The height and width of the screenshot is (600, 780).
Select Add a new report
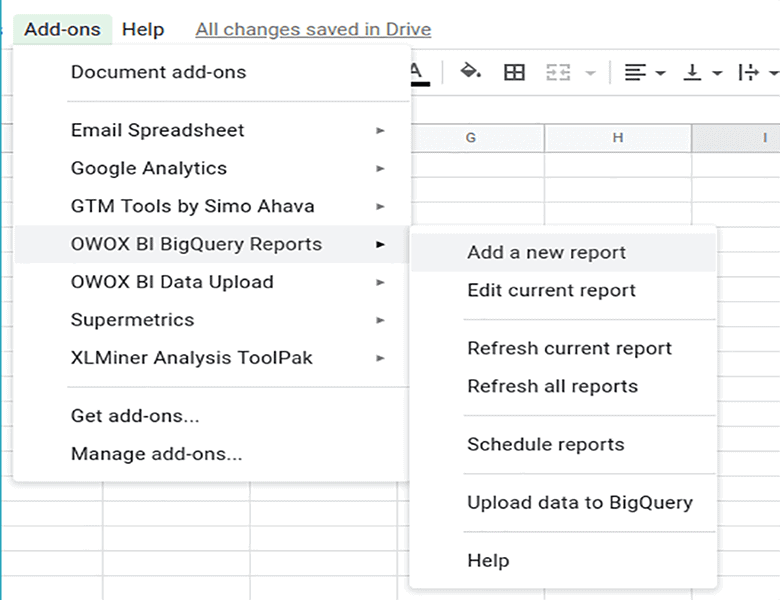(x=546, y=253)
